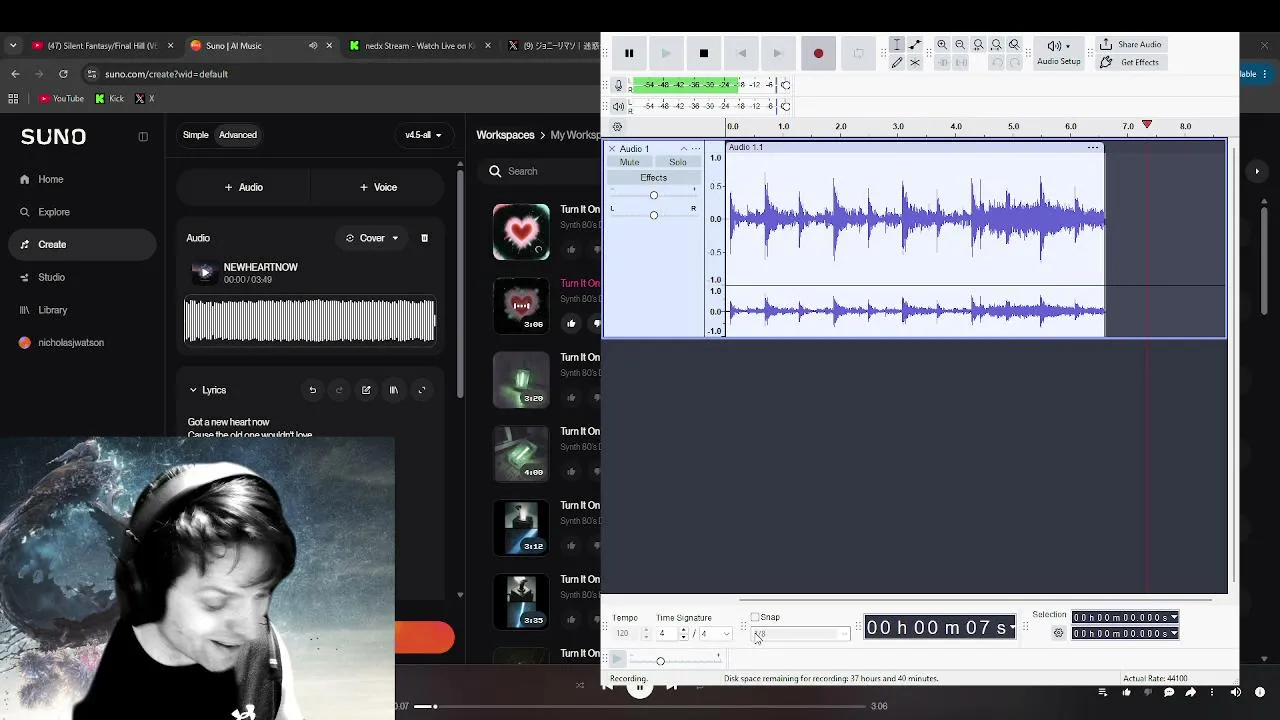Click the song Search field
This screenshot has height=720, width=1280.
pyautogui.click(x=540, y=171)
